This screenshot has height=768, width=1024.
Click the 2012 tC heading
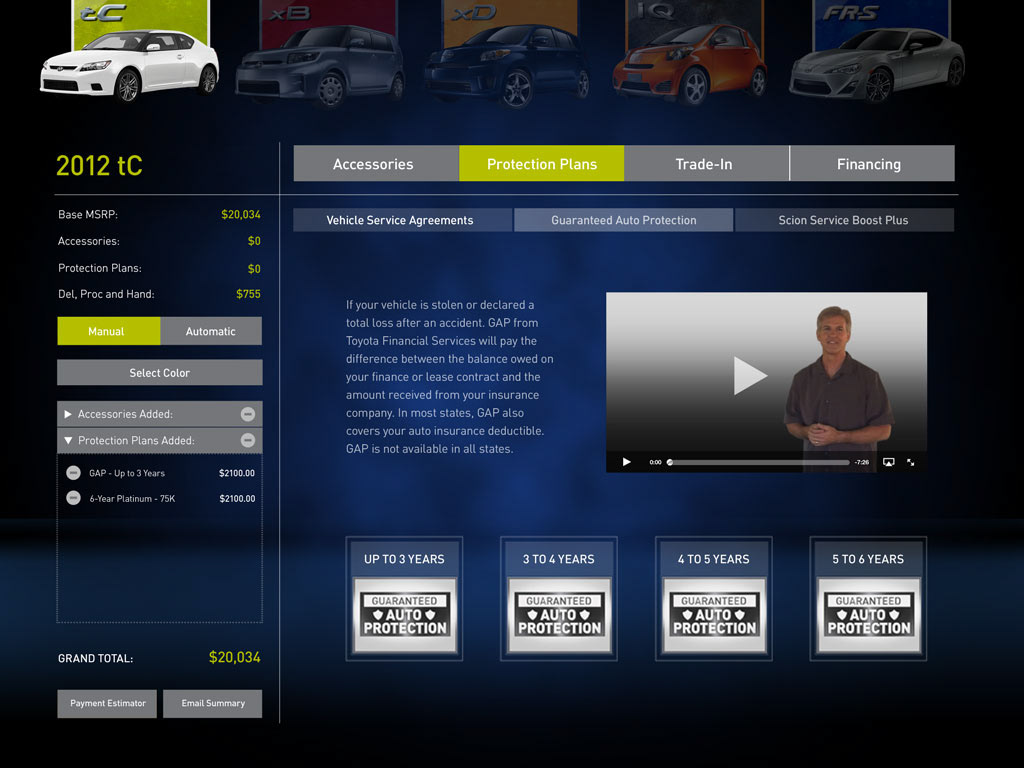click(99, 166)
